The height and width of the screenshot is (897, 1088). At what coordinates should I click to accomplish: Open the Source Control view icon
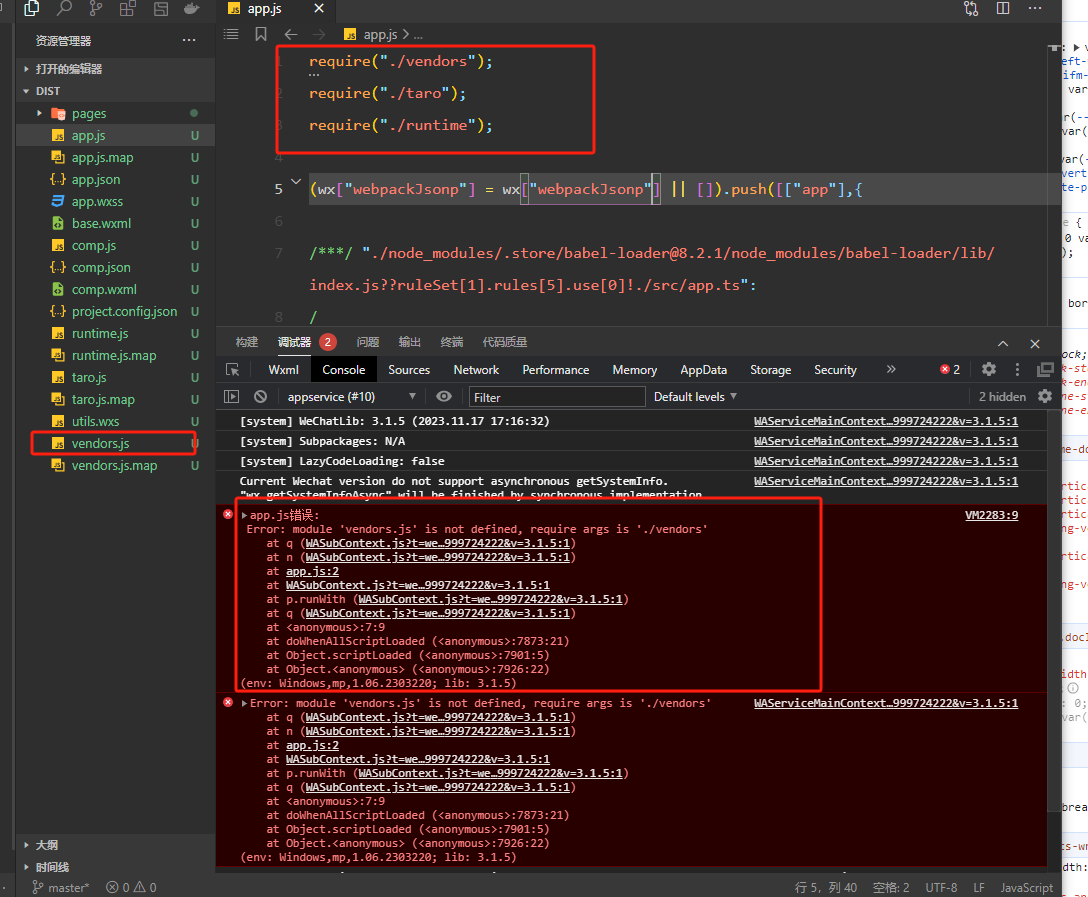96,9
